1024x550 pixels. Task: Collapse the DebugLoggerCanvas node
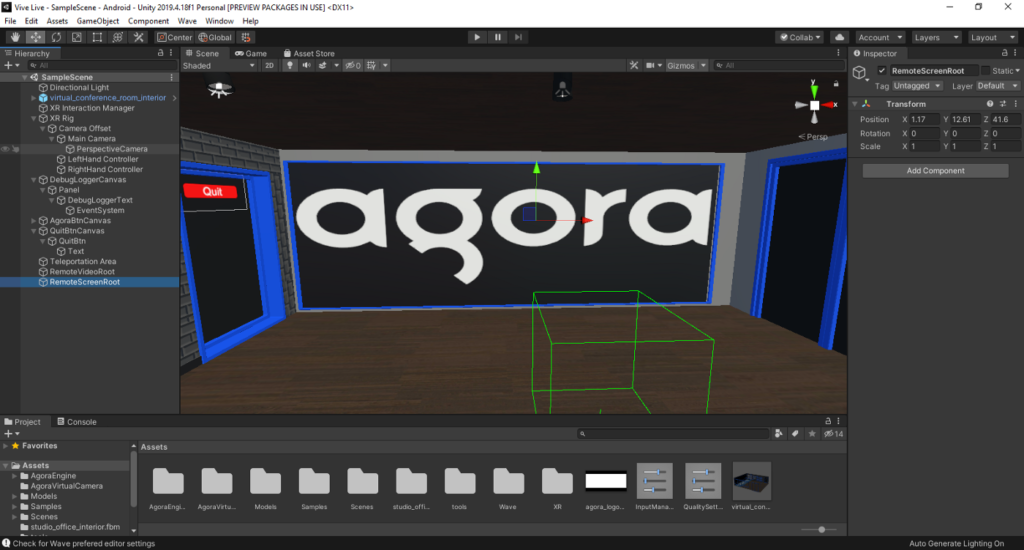[x=34, y=180]
